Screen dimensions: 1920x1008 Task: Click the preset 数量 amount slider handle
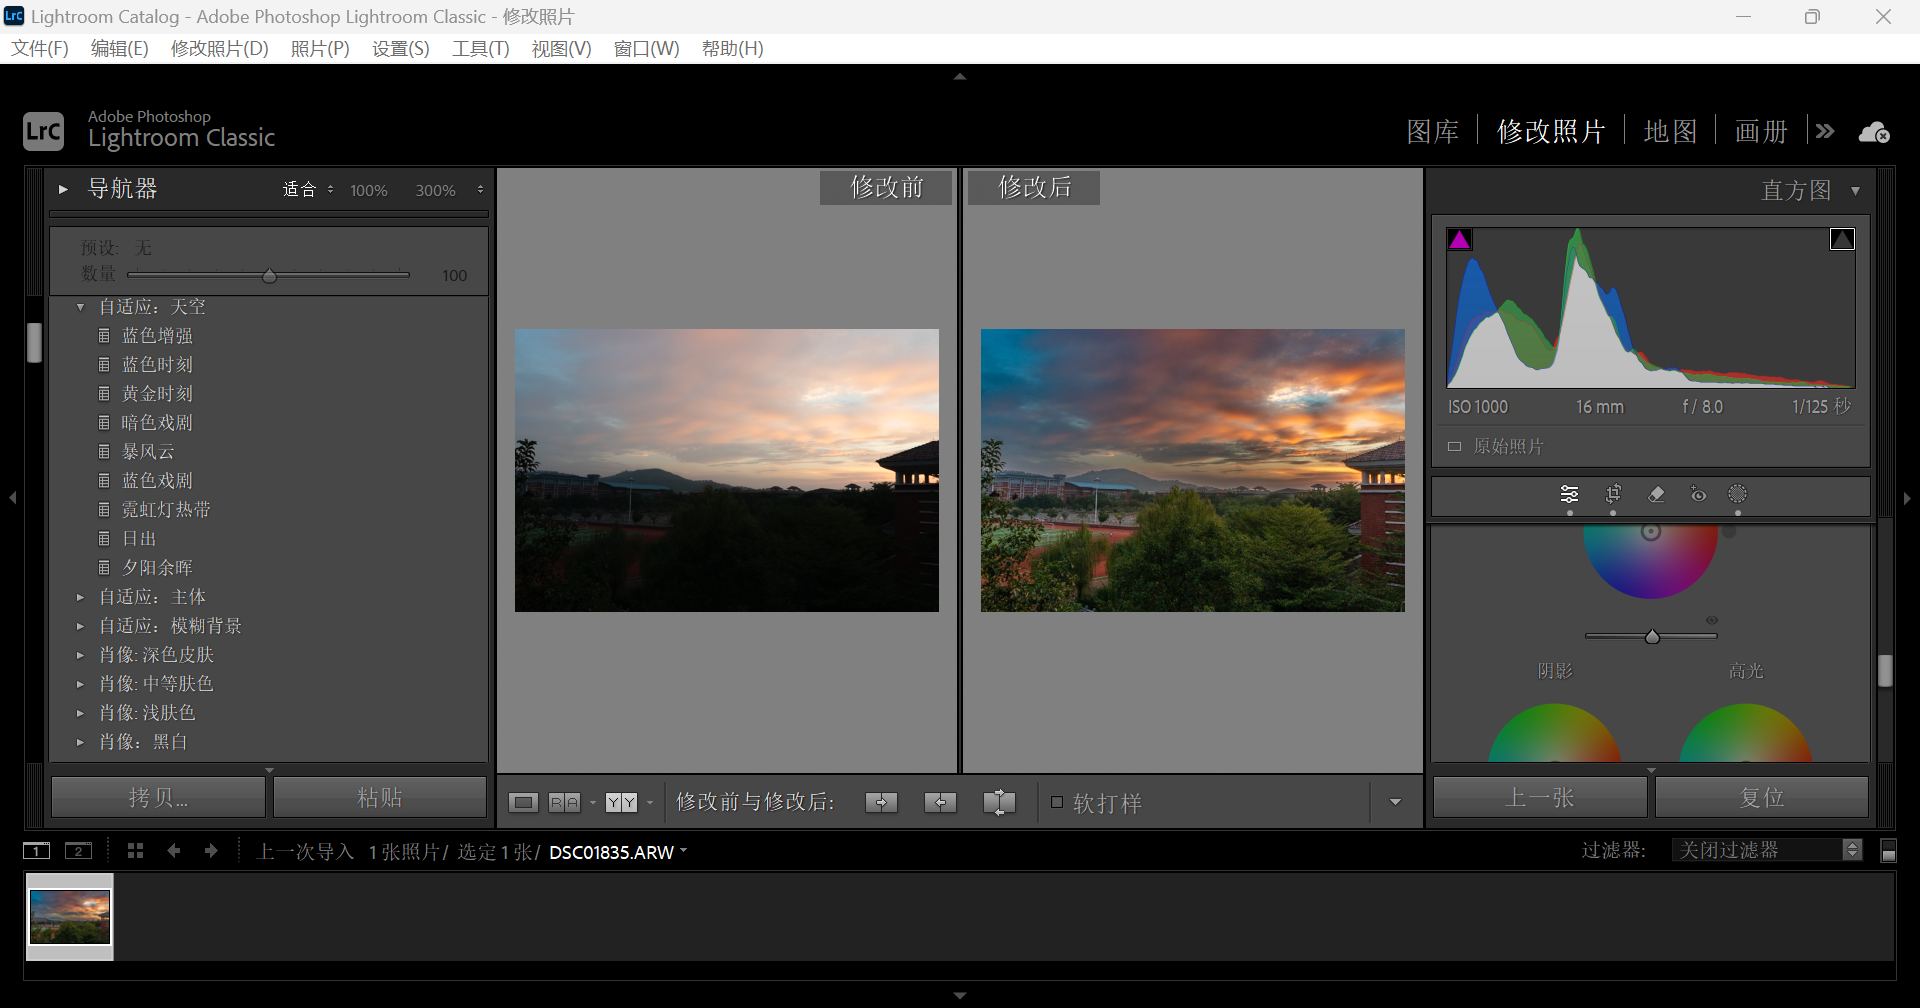(269, 275)
